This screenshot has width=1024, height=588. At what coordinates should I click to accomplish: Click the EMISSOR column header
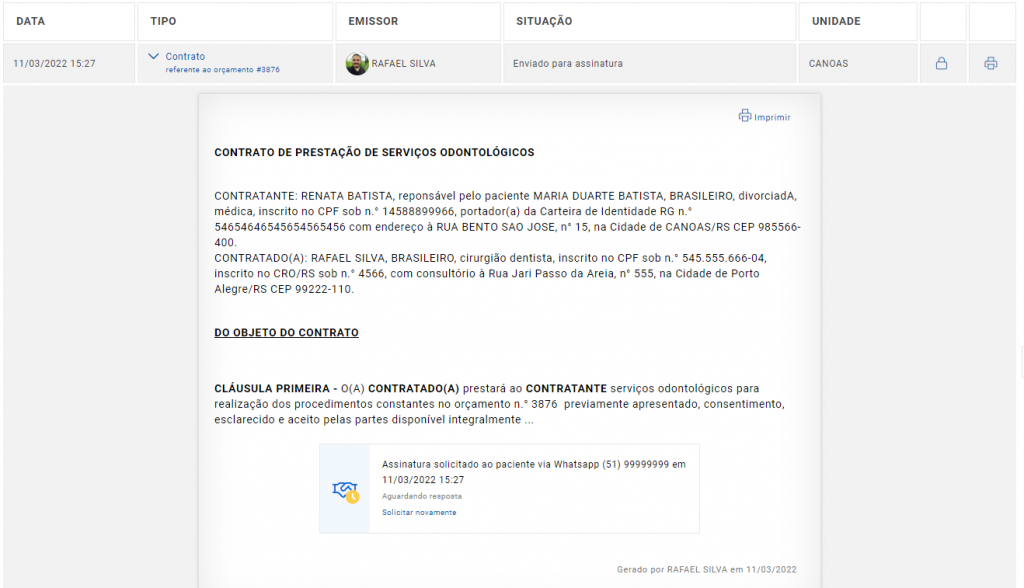point(373,21)
